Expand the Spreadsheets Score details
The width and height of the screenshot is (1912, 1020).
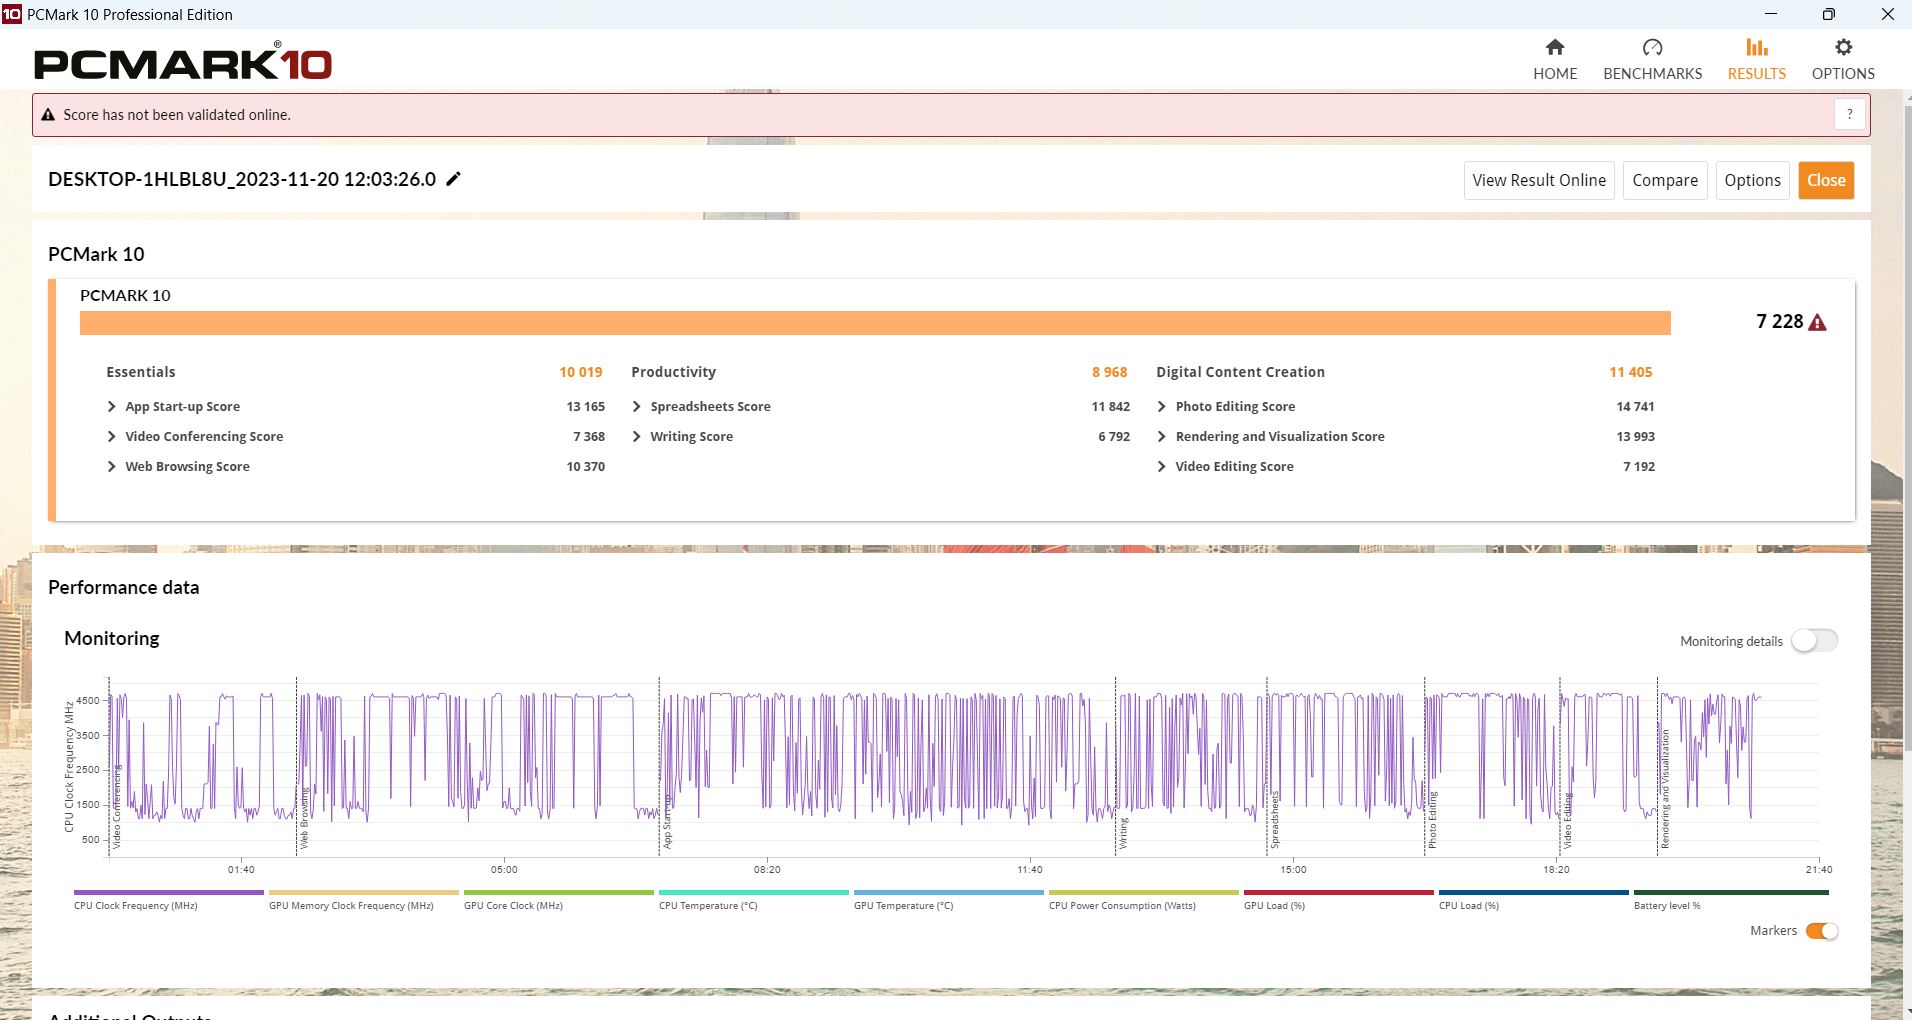pos(637,407)
